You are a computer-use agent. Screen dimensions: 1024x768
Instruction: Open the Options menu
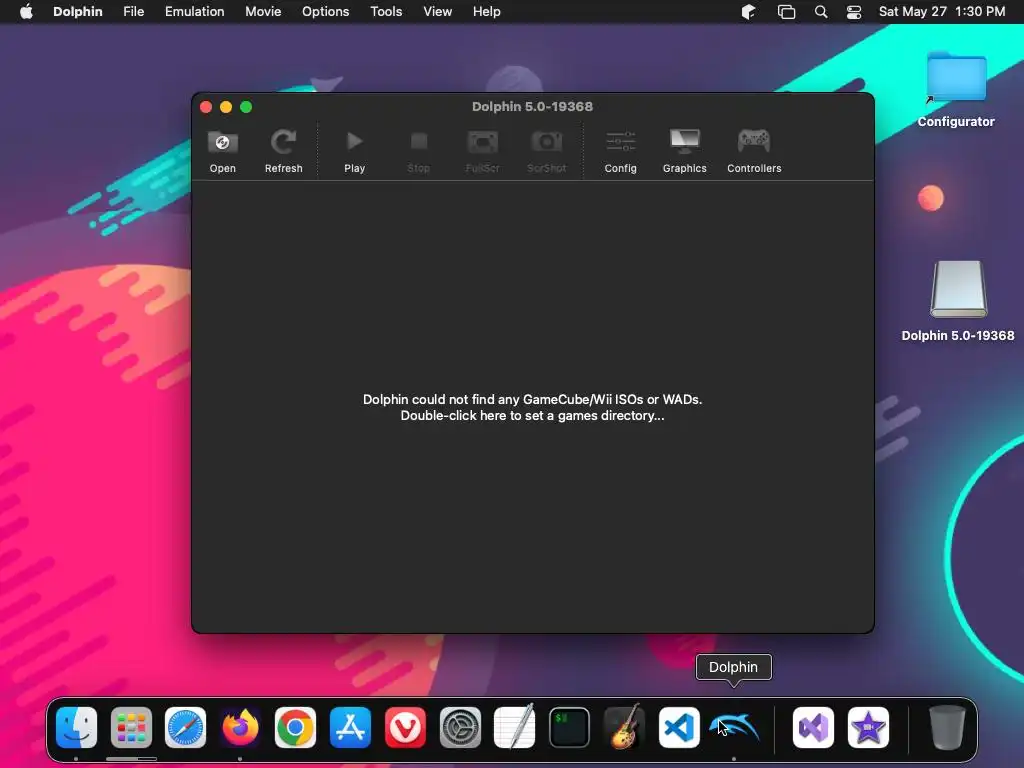(x=325, y=12)
